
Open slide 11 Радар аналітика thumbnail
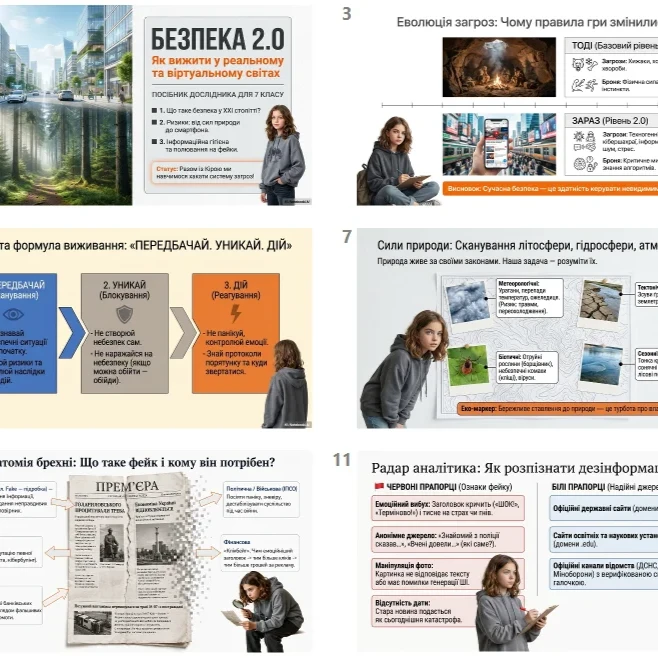[x=507, y=551]
